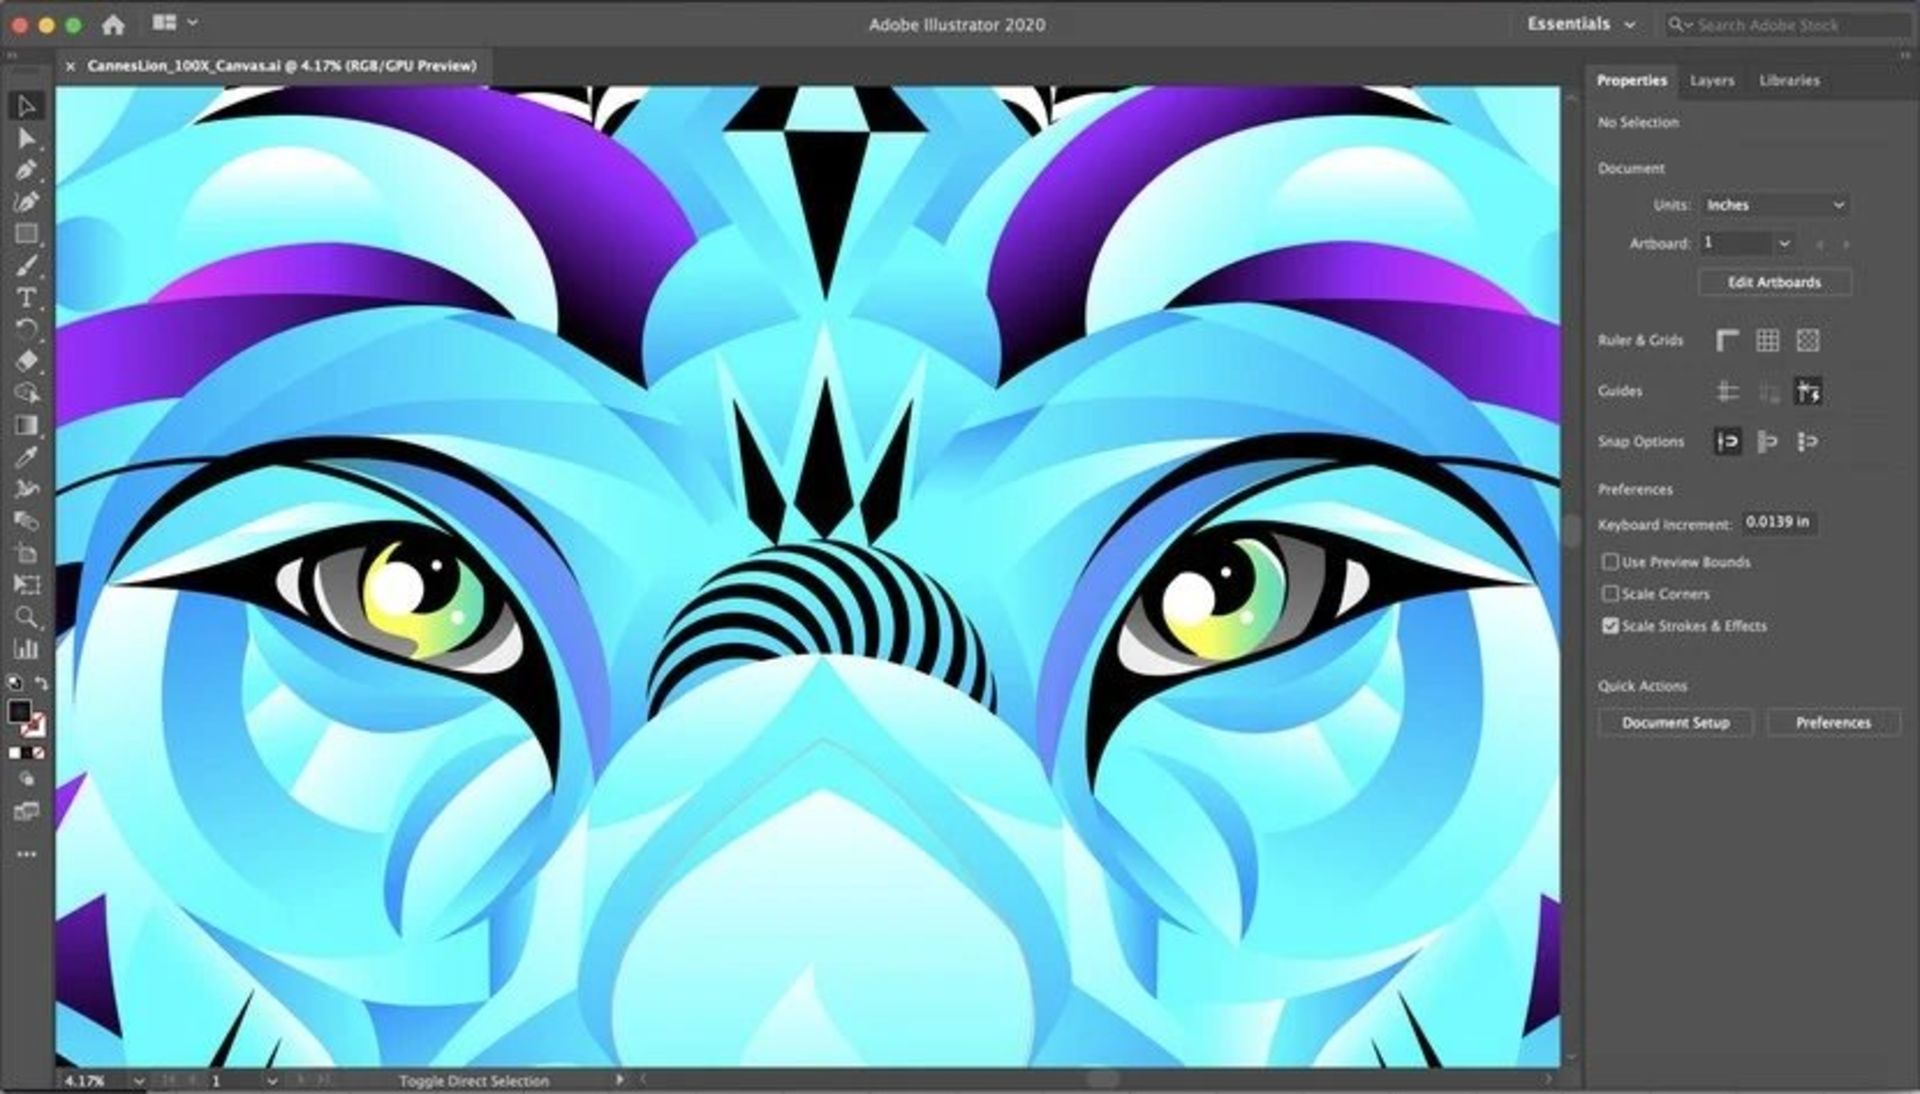Select the Selection tool
This screenshot has height=1094, width=1920.
tap(27, 108)
